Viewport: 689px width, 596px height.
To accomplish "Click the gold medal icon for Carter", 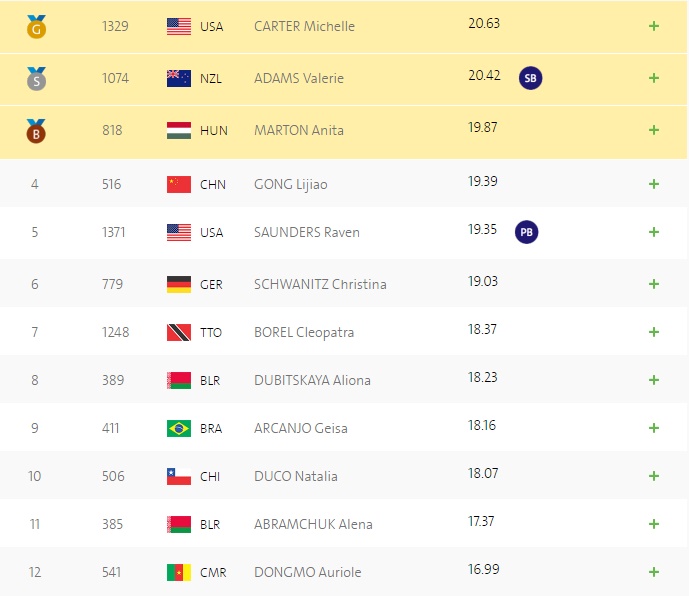I will coord(36,27).
